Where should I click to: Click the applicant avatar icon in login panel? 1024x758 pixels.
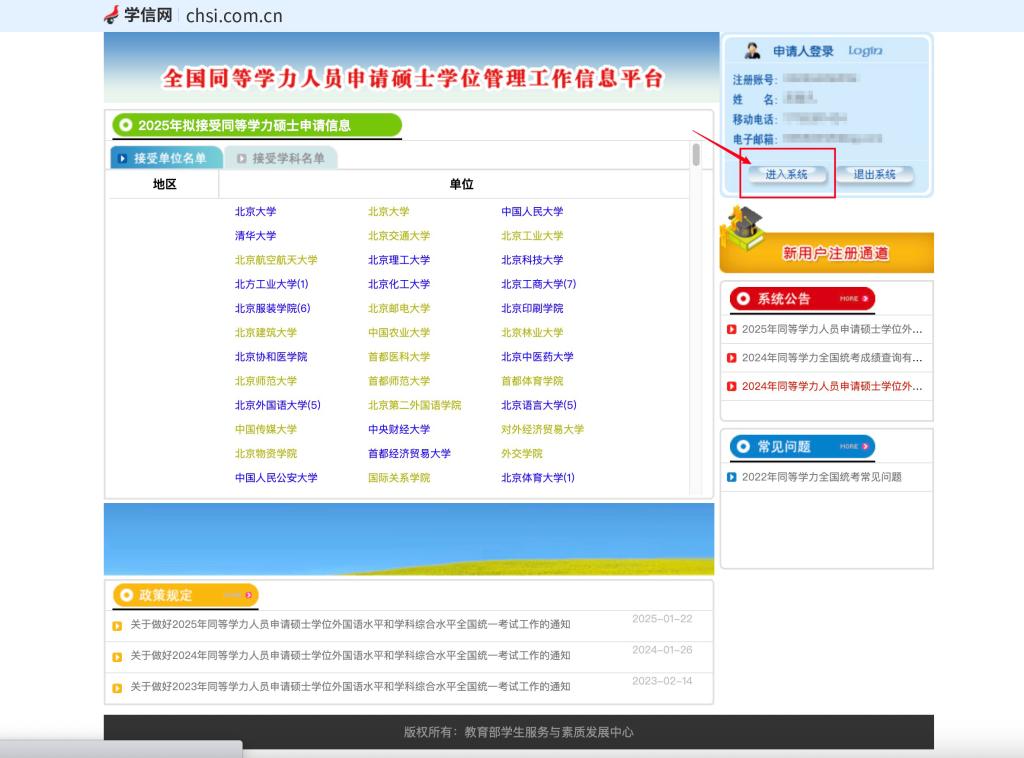(x=752, y=51)
